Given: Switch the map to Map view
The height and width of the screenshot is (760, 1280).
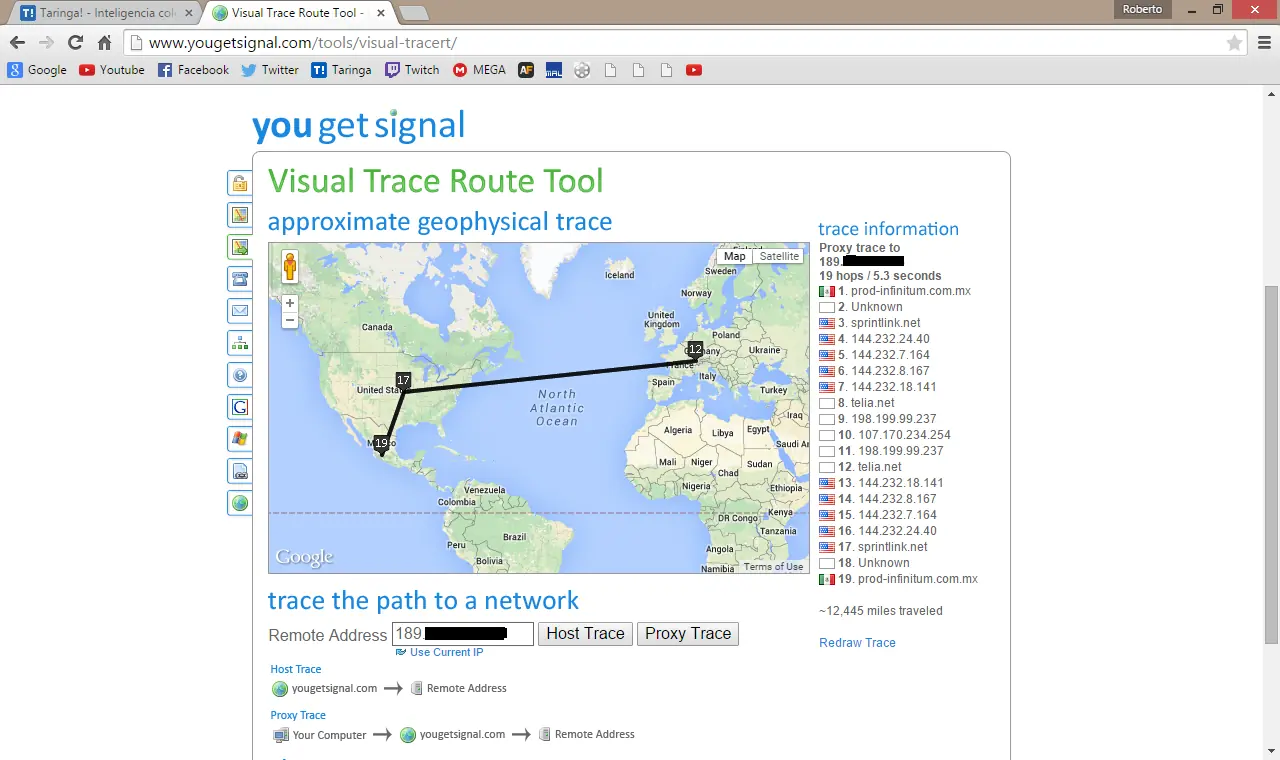Looking at the screenshot, I should [735, 256].
